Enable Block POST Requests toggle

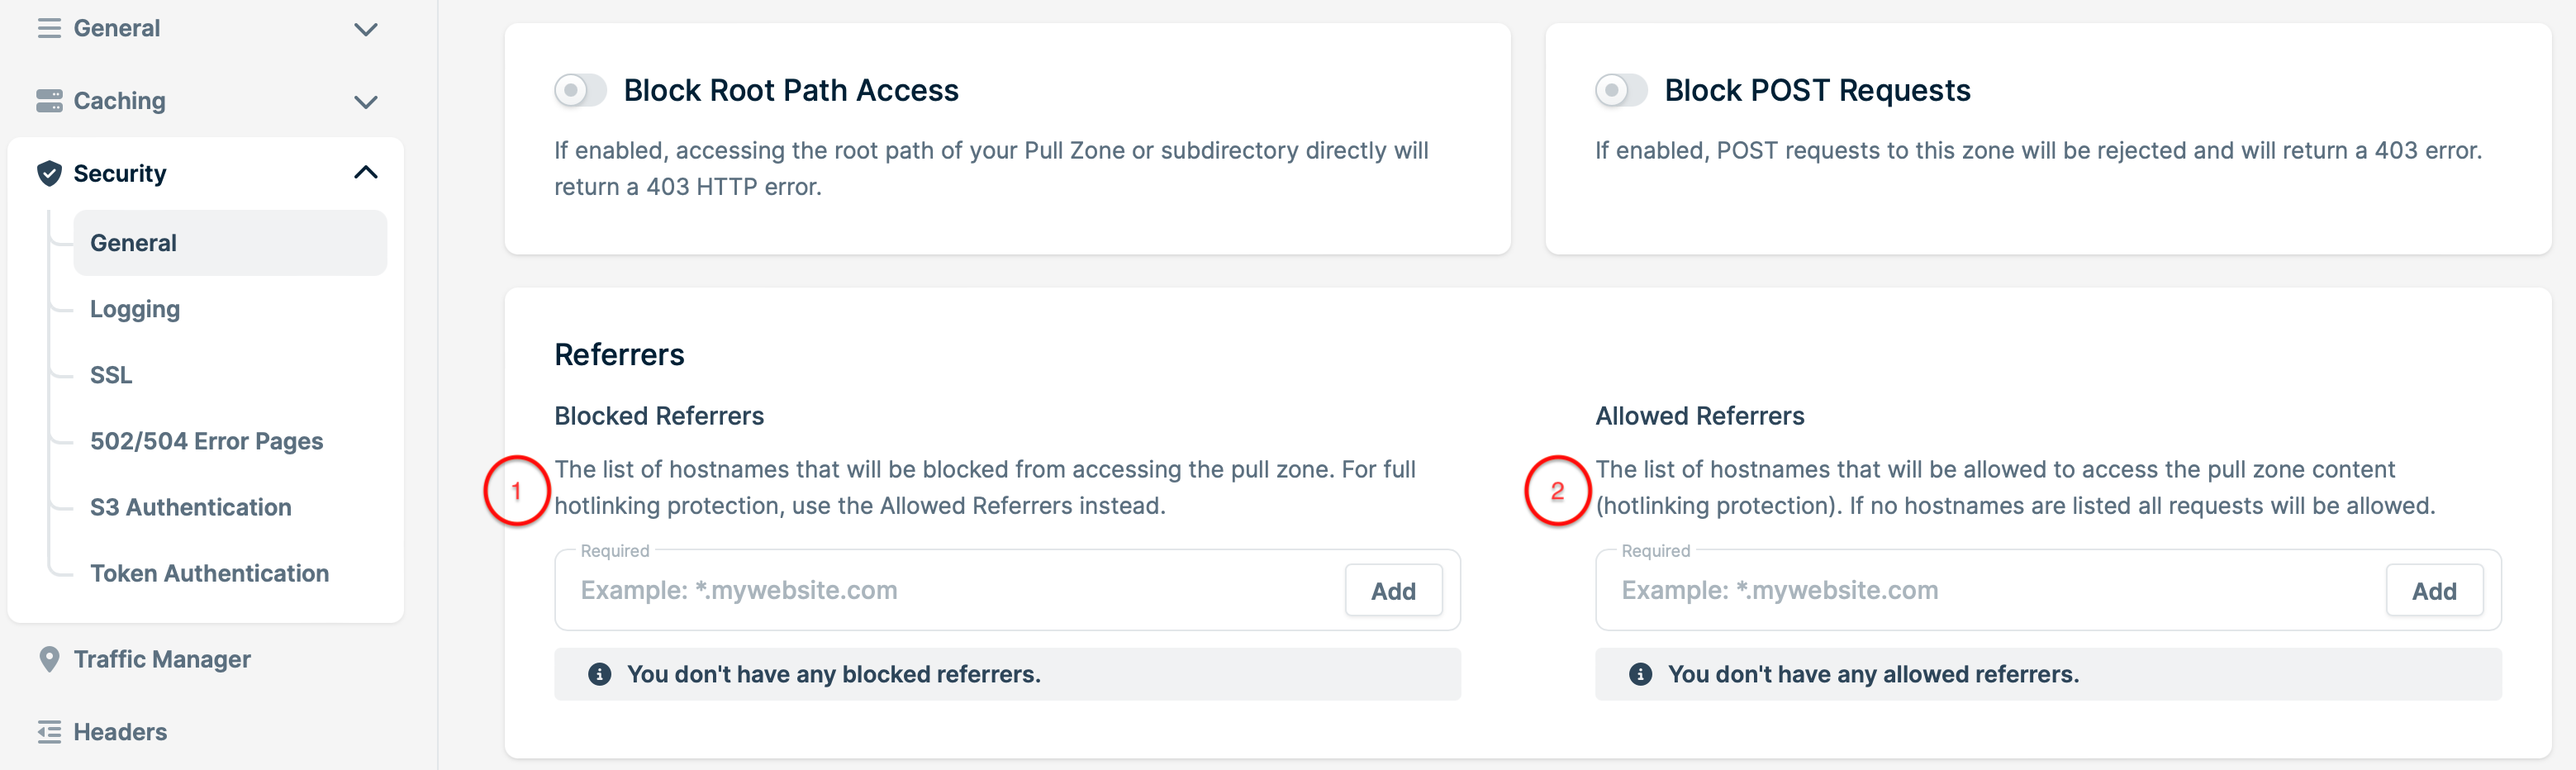click(x=1621, y=90)
